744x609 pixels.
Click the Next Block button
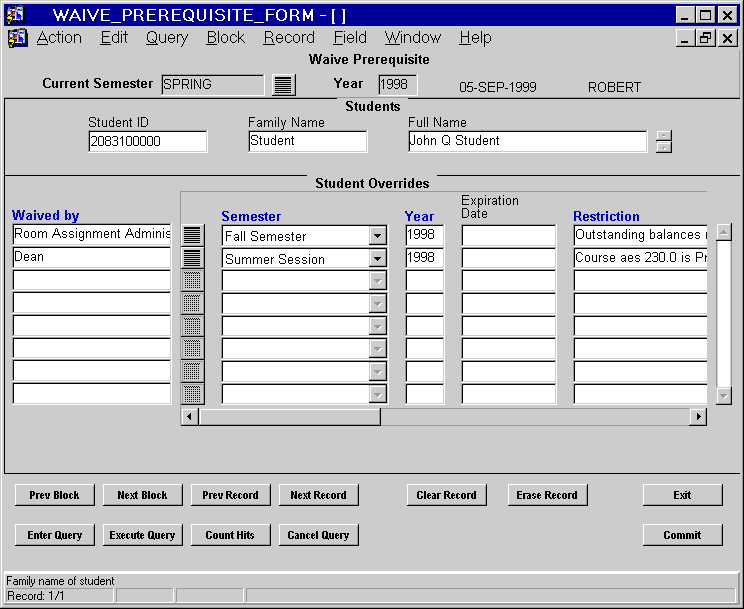point(142,495)
